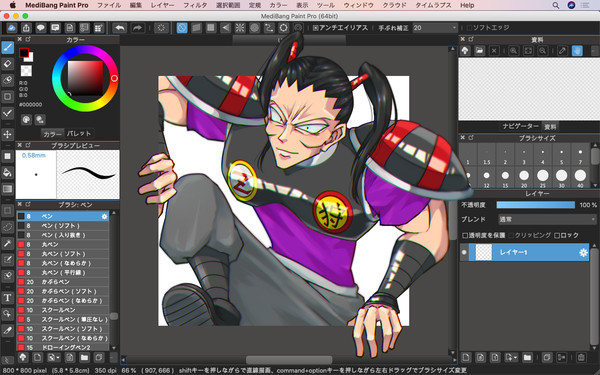Viewport: 600px width, 375px height.
Task: Open the add-layer dropdown arrow button
Action: 512,357
